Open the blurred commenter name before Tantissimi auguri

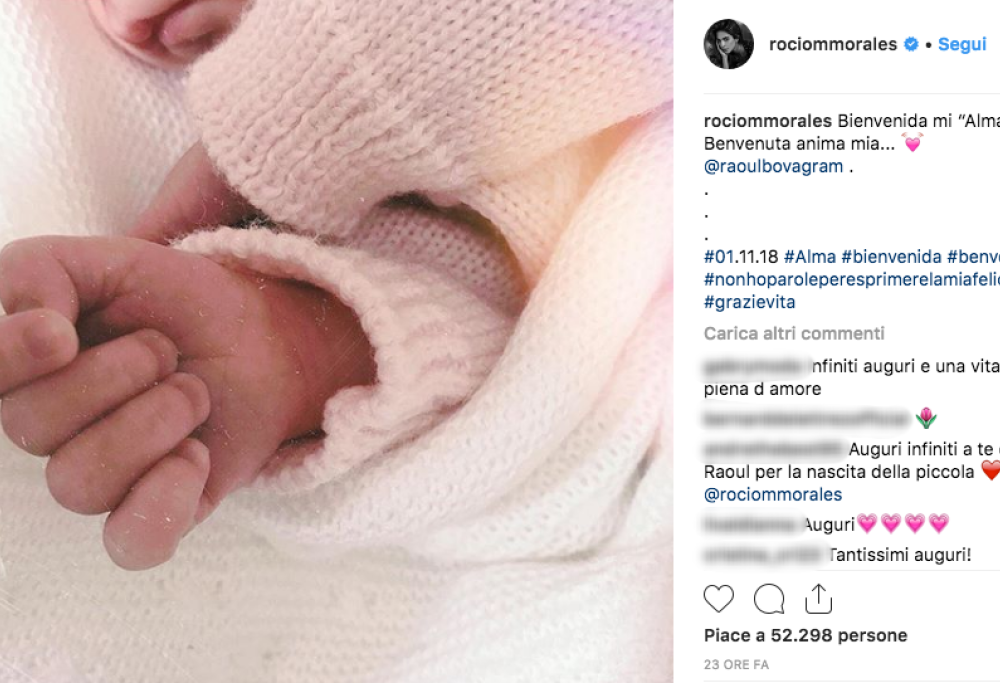pos(764,555)
